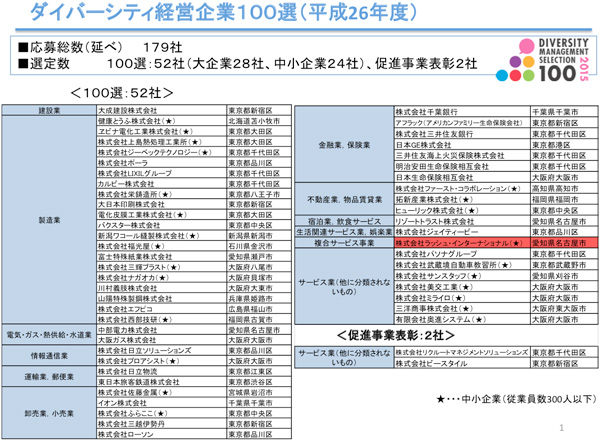The height and width of the screenshot is (446, 600).
Task: Click the 電化皮膜工業株式会社(★) cell
Action: pos(161,215)
